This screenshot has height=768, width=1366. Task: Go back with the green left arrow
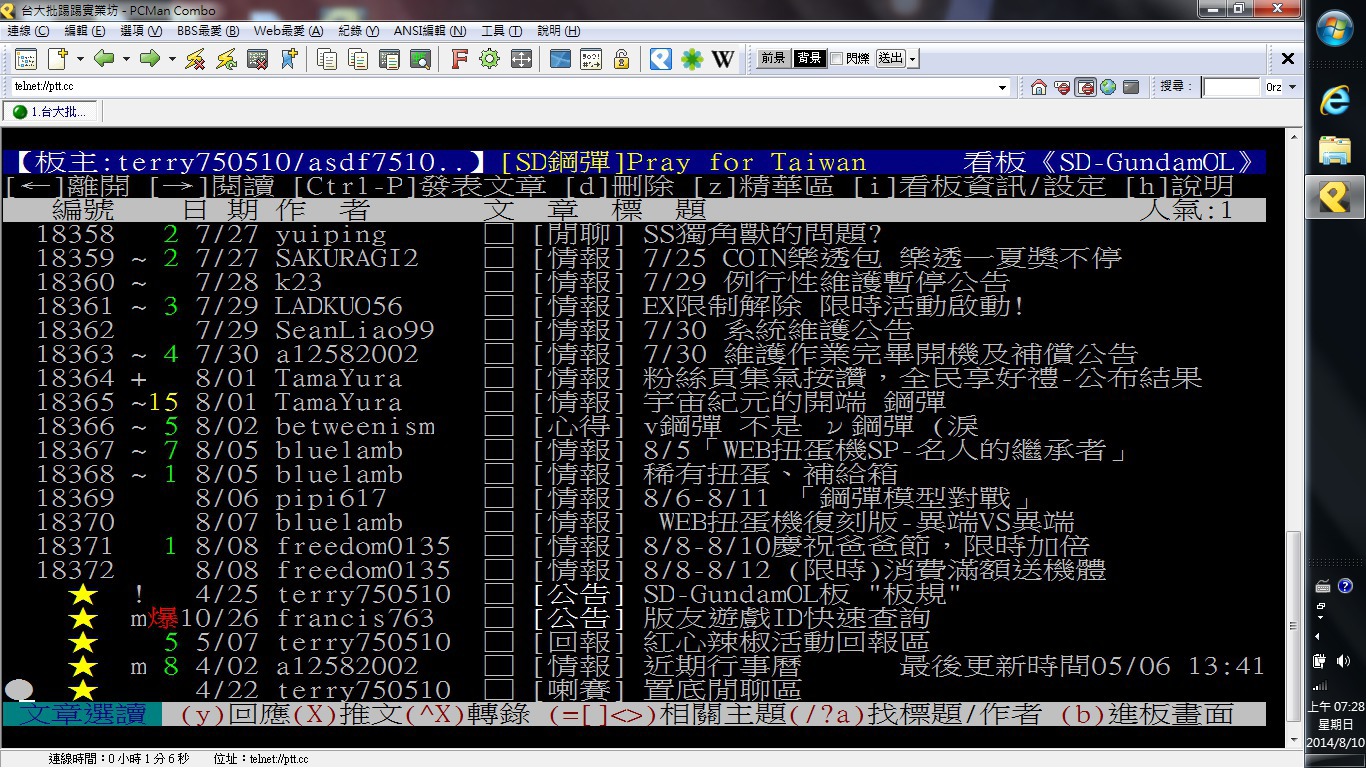click(x=103, y=59)
